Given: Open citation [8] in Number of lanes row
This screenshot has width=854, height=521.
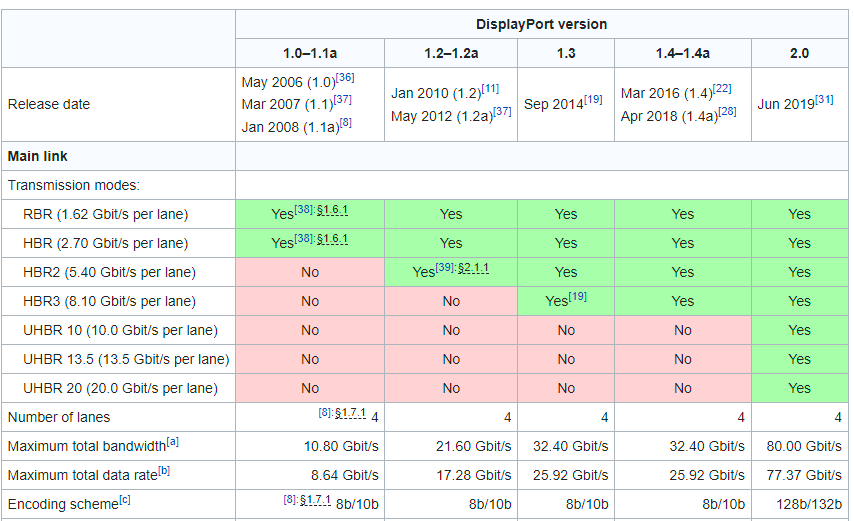Looking at the screenshot, I should coord(325,413).
